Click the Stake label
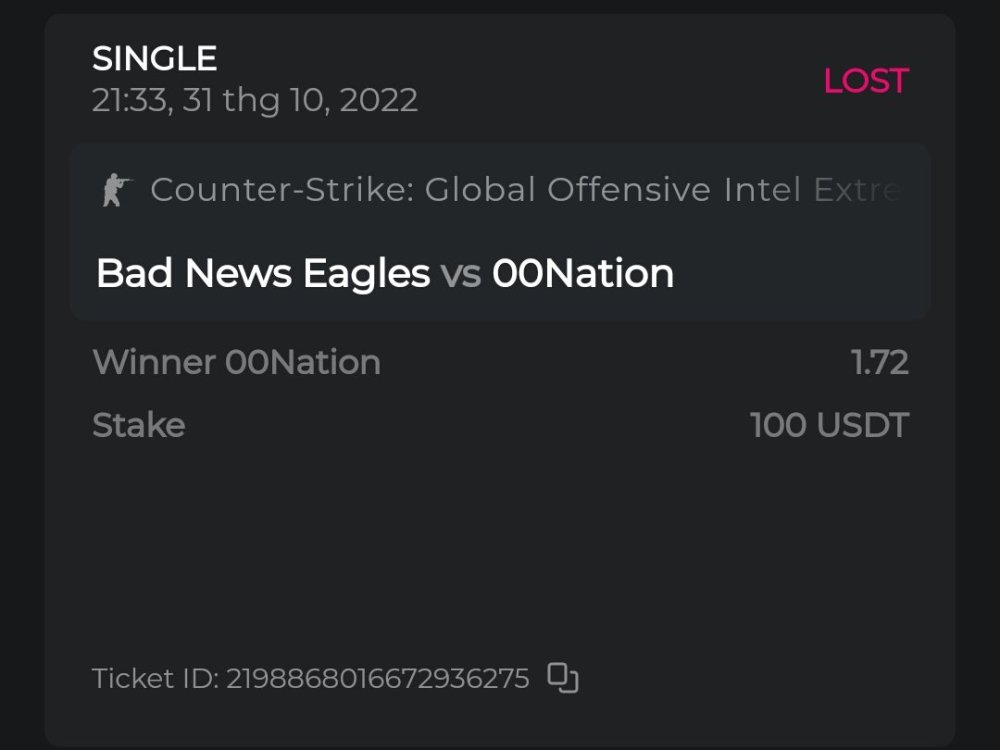 point(138,425)
